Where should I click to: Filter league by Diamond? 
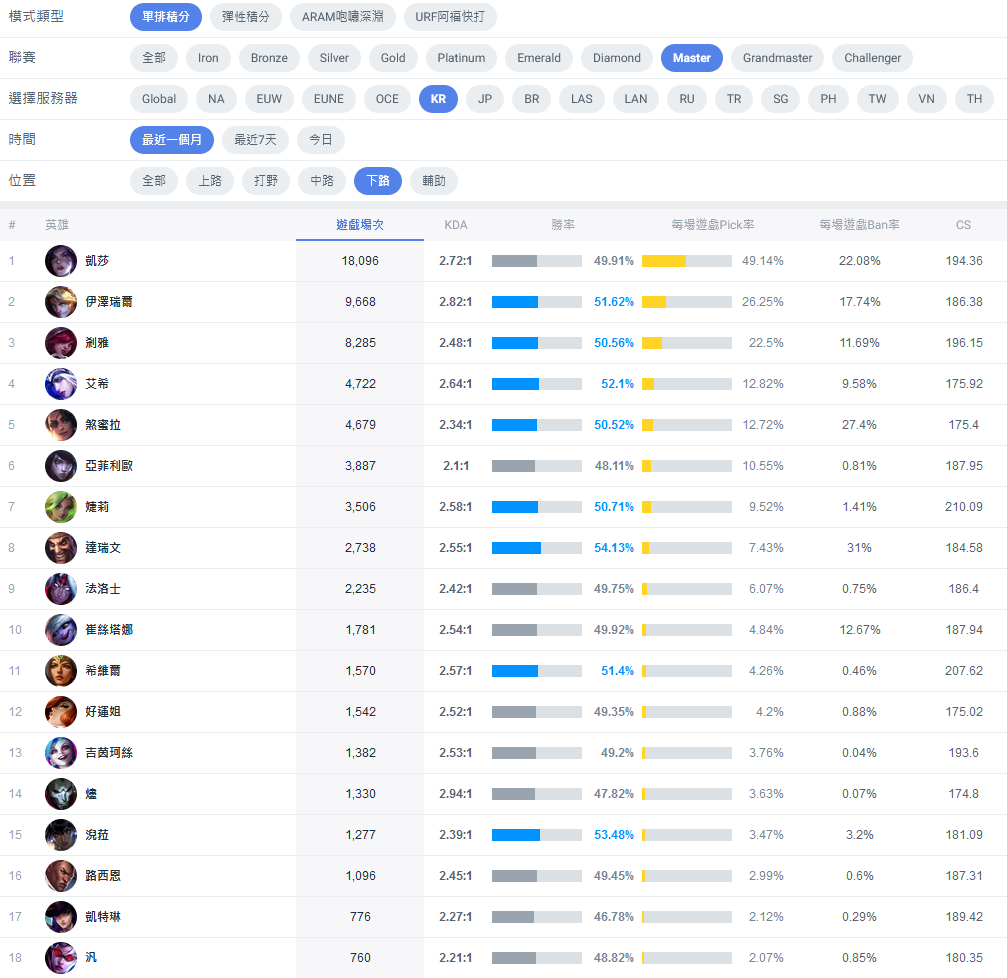[617, 58]
